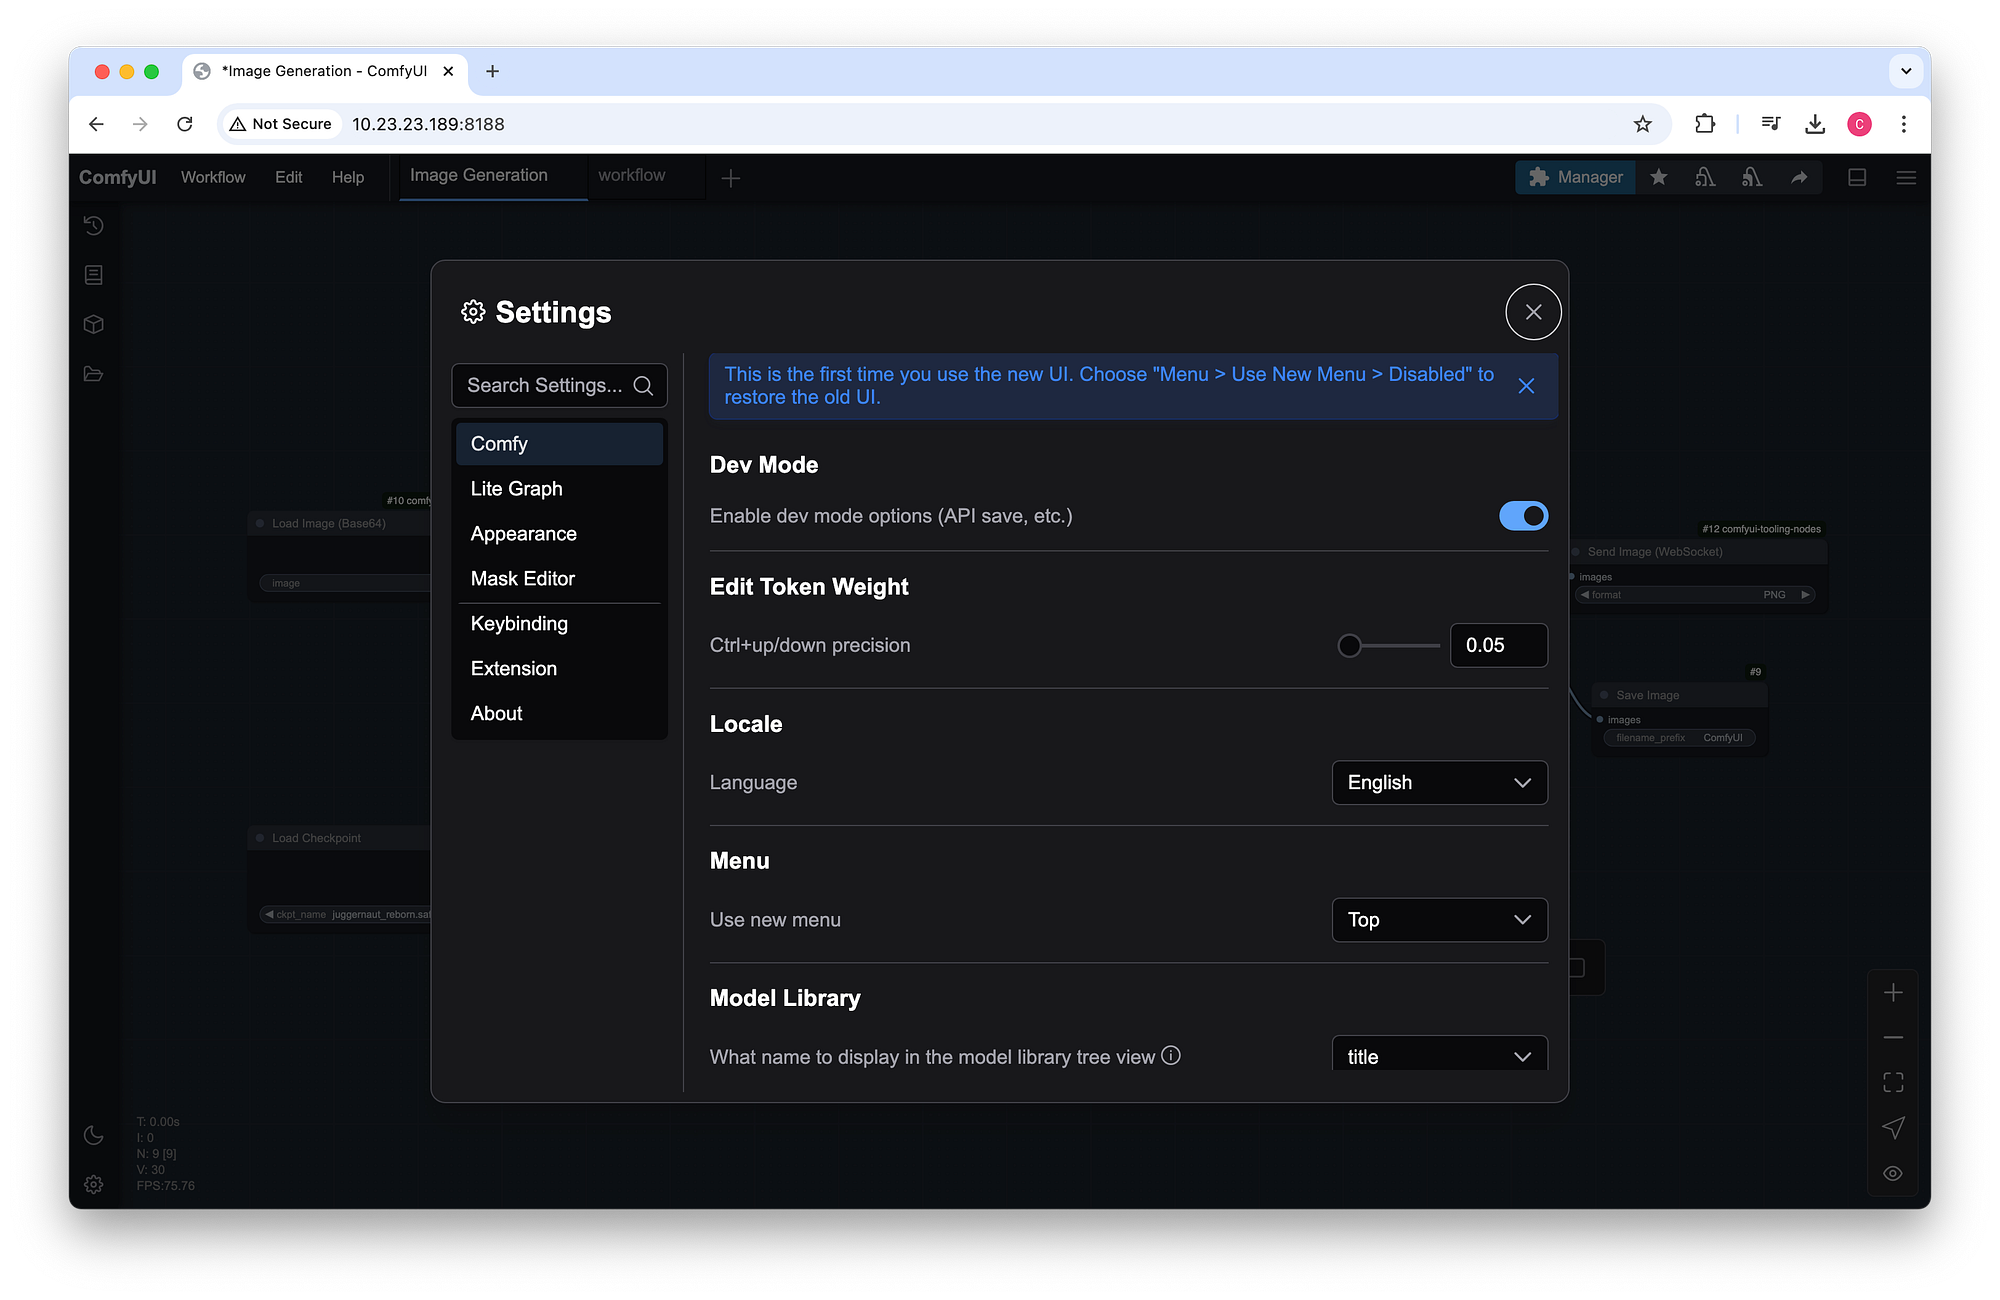Click the Manager button
This screenshot has height=1300, width=2000.
pos(1576,177)
